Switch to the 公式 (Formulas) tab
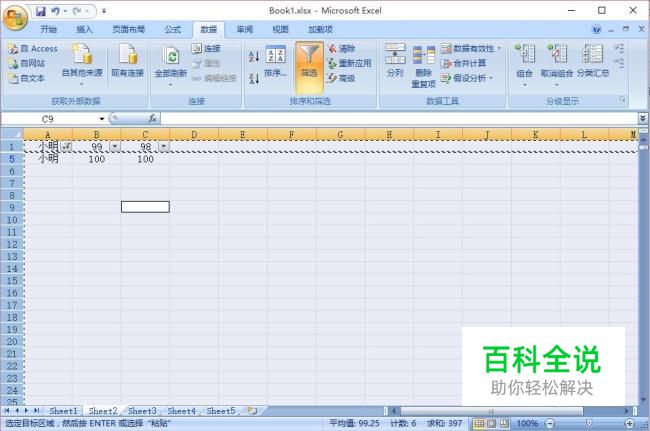Viewport: 650px width, 431px height. pos(173,29)
